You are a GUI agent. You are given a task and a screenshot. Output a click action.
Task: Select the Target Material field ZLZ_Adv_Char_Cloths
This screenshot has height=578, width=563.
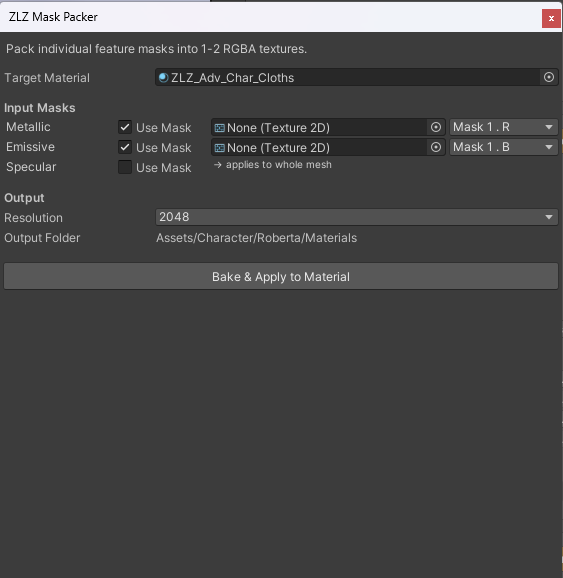click(x=357, y=77)
